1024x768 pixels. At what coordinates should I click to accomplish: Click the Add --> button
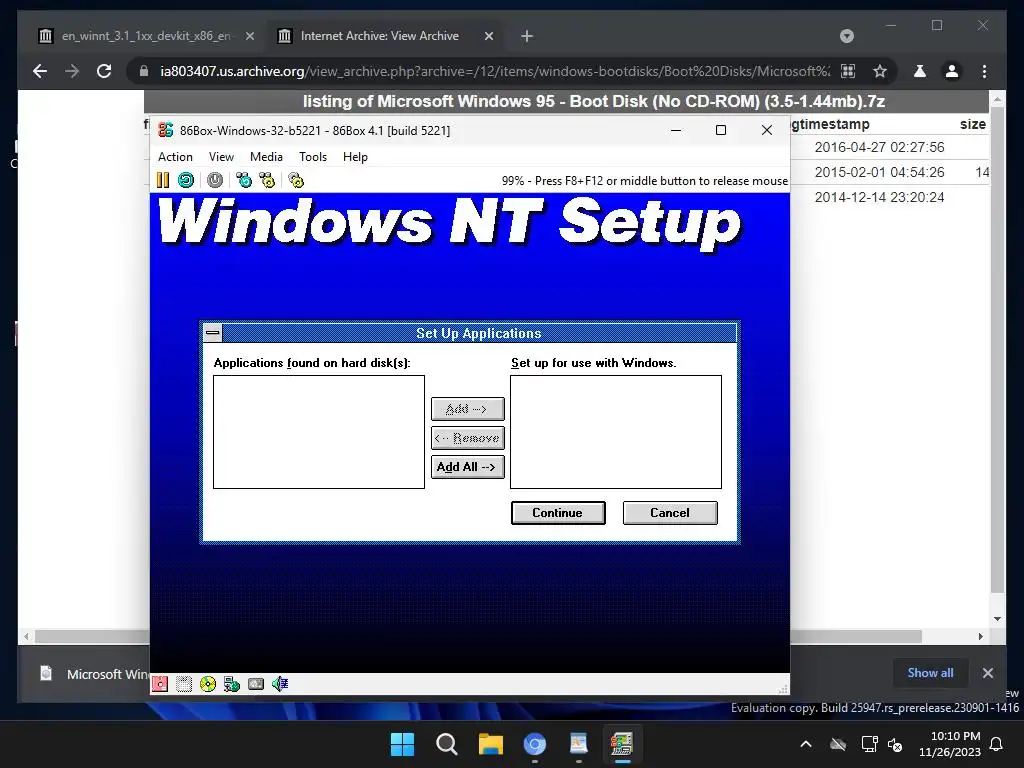pos(468,409)
